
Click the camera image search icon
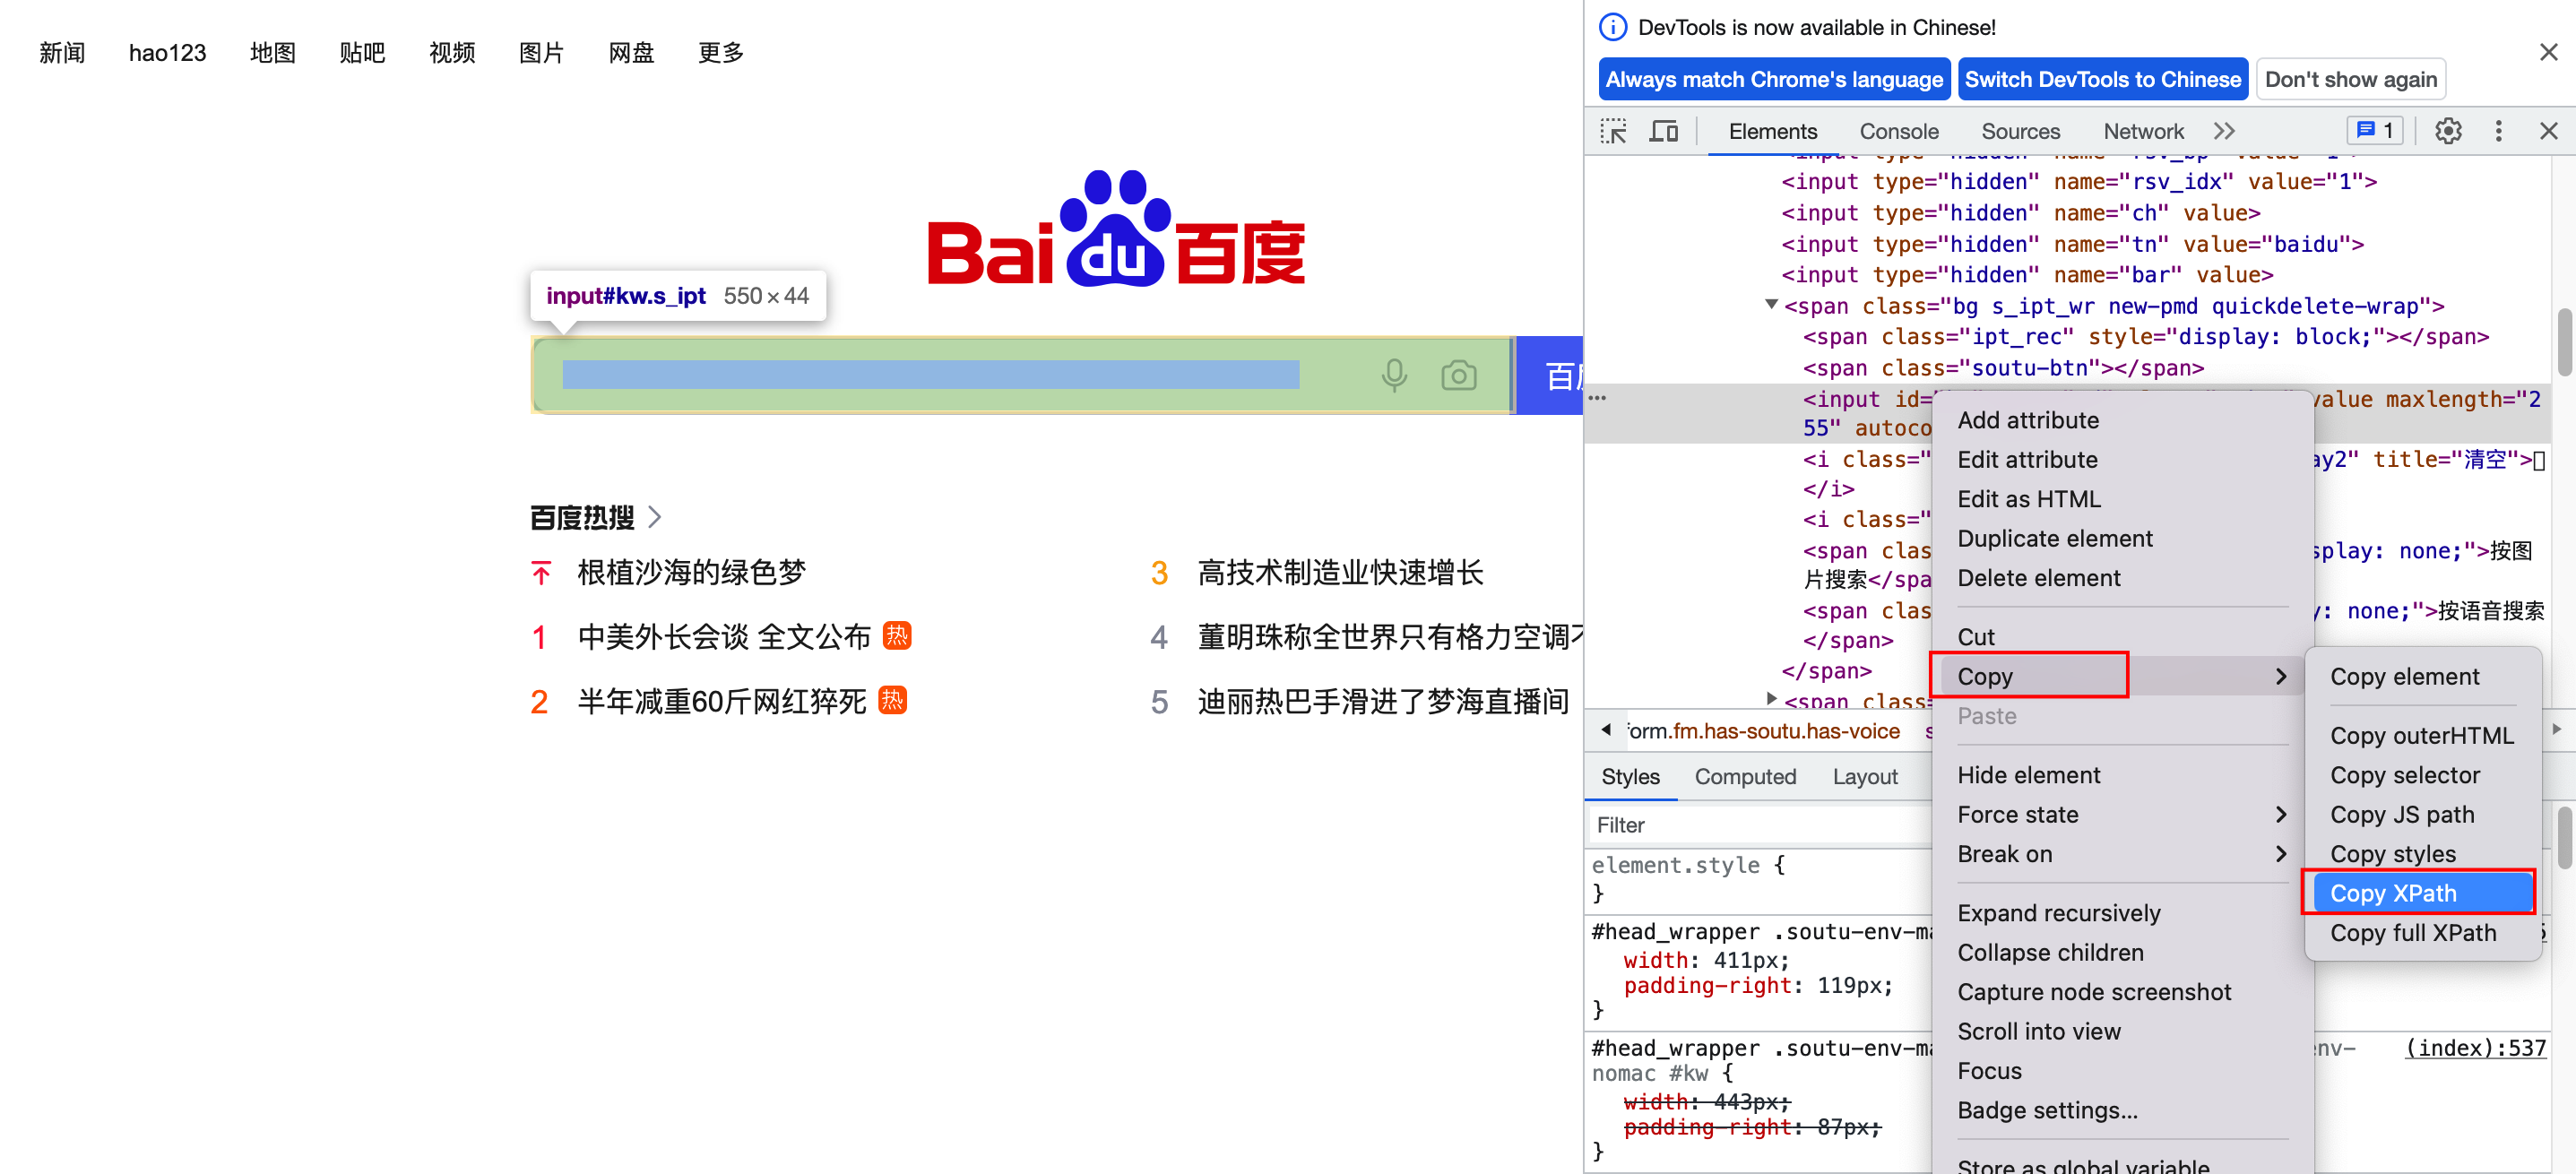point(1458,375)
